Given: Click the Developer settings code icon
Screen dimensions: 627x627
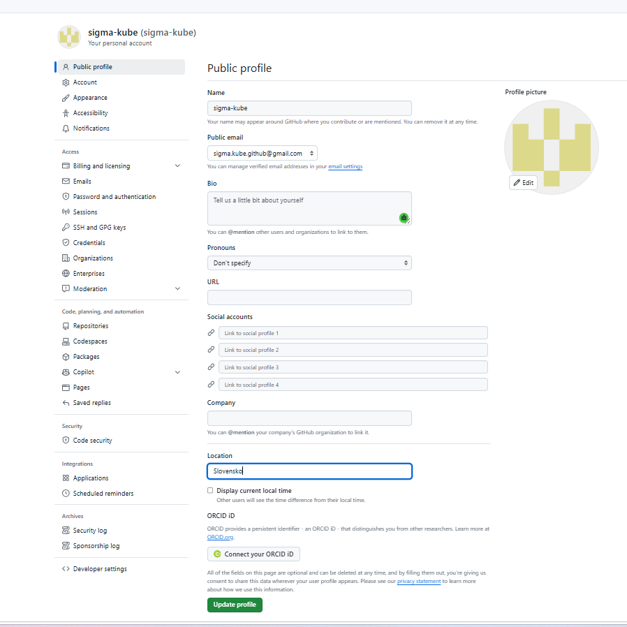Looking at the screenshot, I should coord(66,569).
